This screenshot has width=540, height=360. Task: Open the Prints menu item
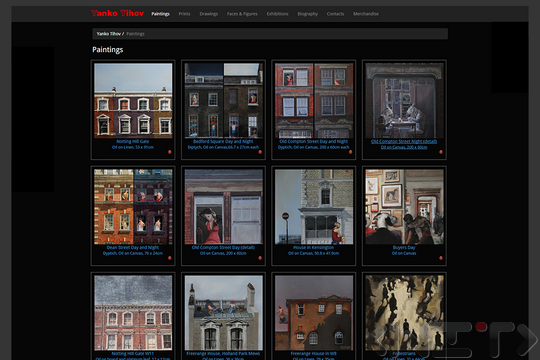point(184,14)
